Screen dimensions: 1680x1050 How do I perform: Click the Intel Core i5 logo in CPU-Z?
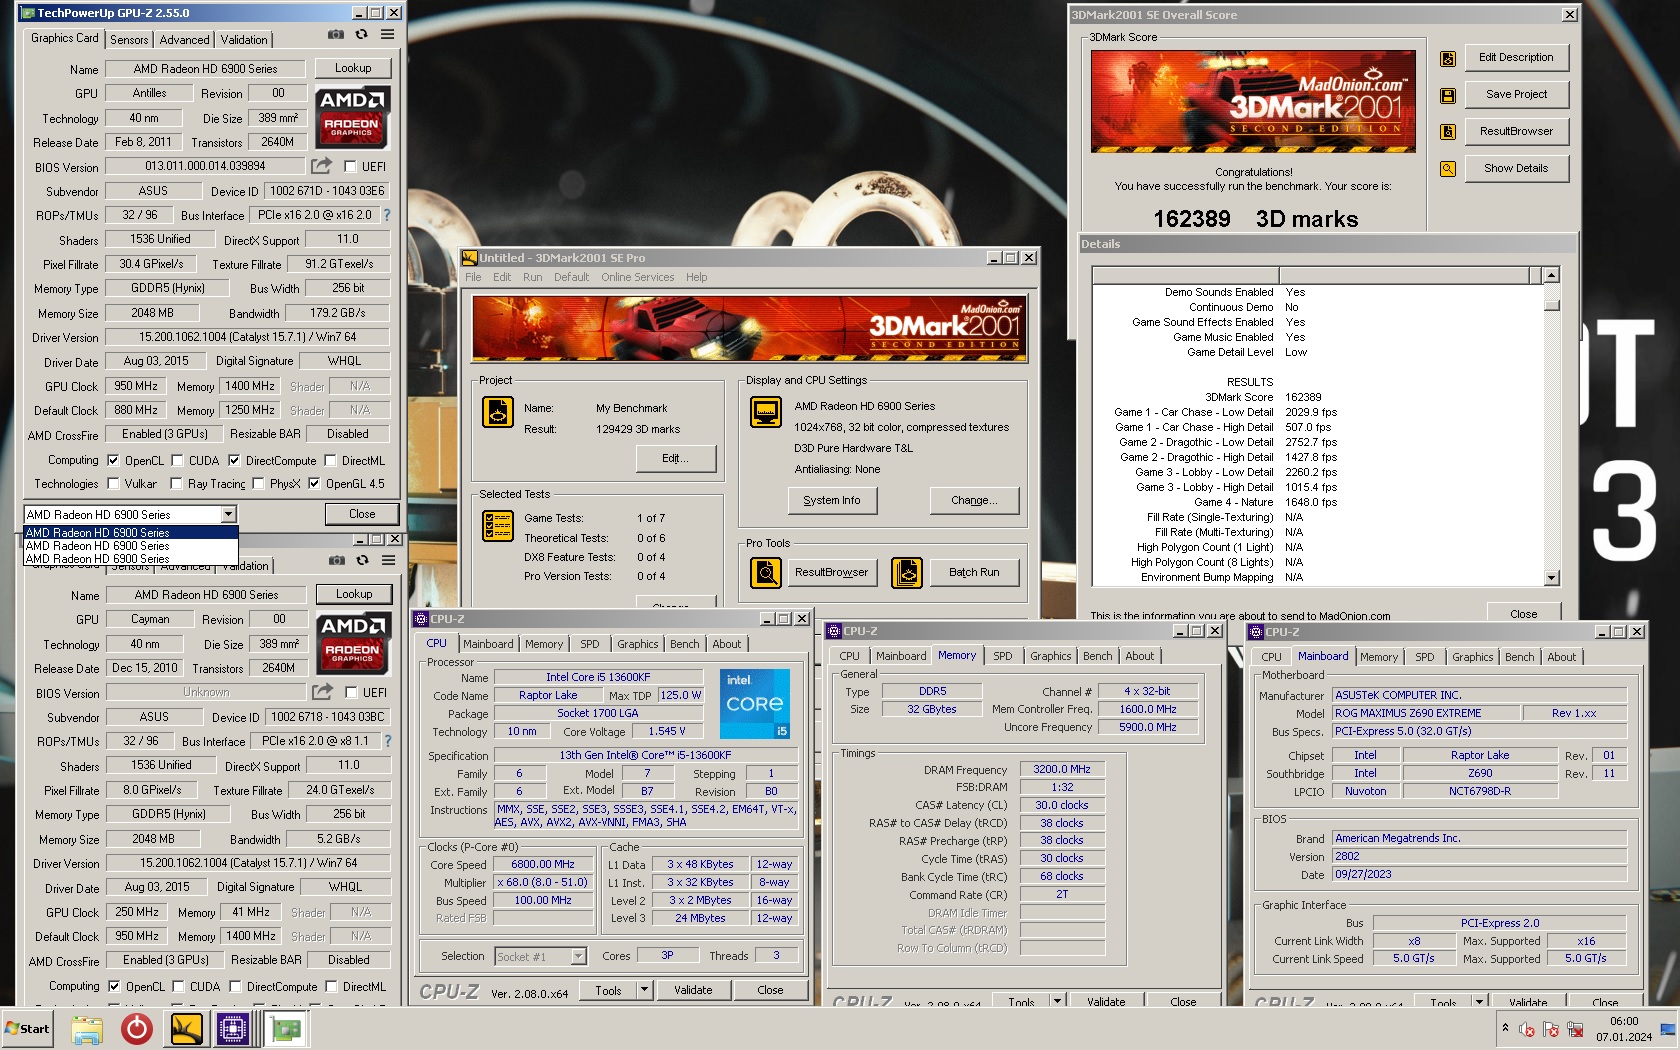pos(755,704)
